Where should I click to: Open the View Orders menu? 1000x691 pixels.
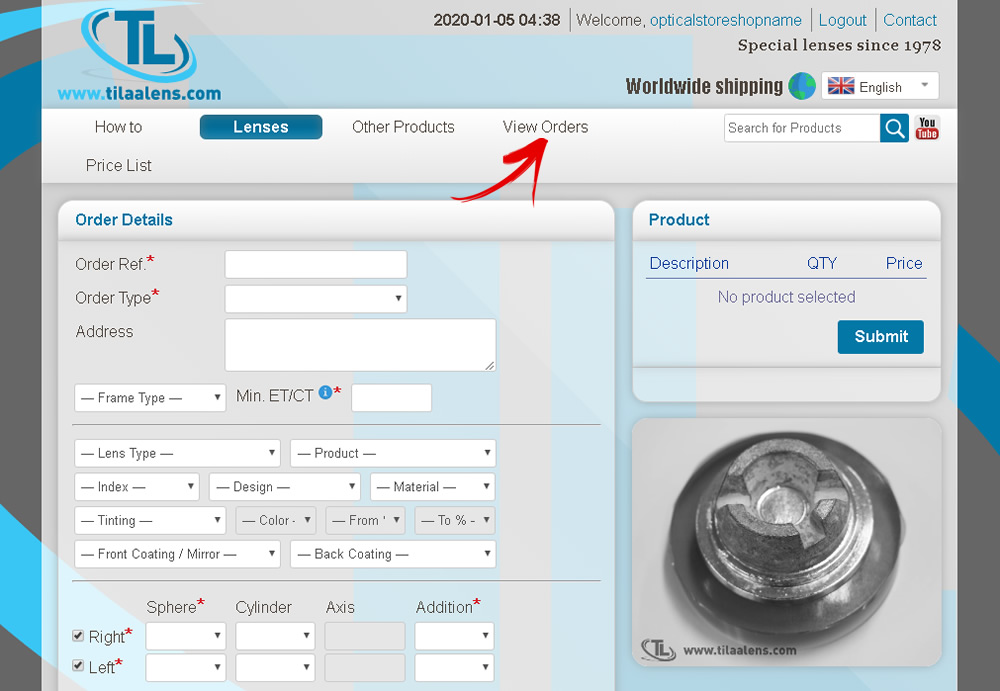click(x=545, y=127)
